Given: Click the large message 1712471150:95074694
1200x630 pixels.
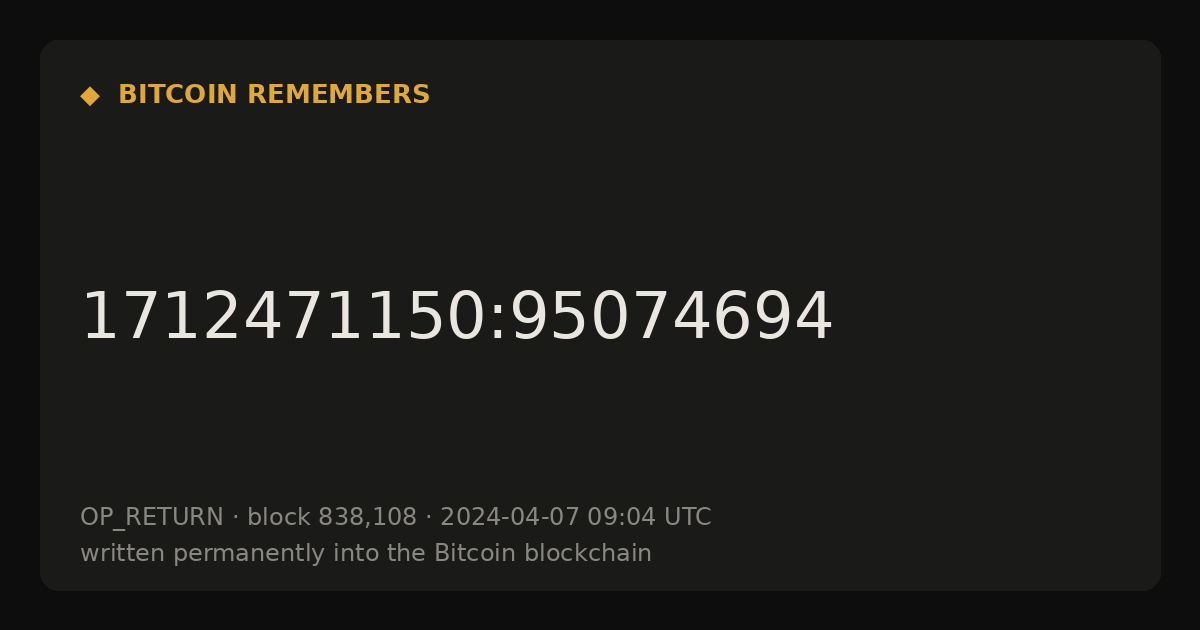Looking at the screenshot, I should pyautogui.click(x=456, y=318).
